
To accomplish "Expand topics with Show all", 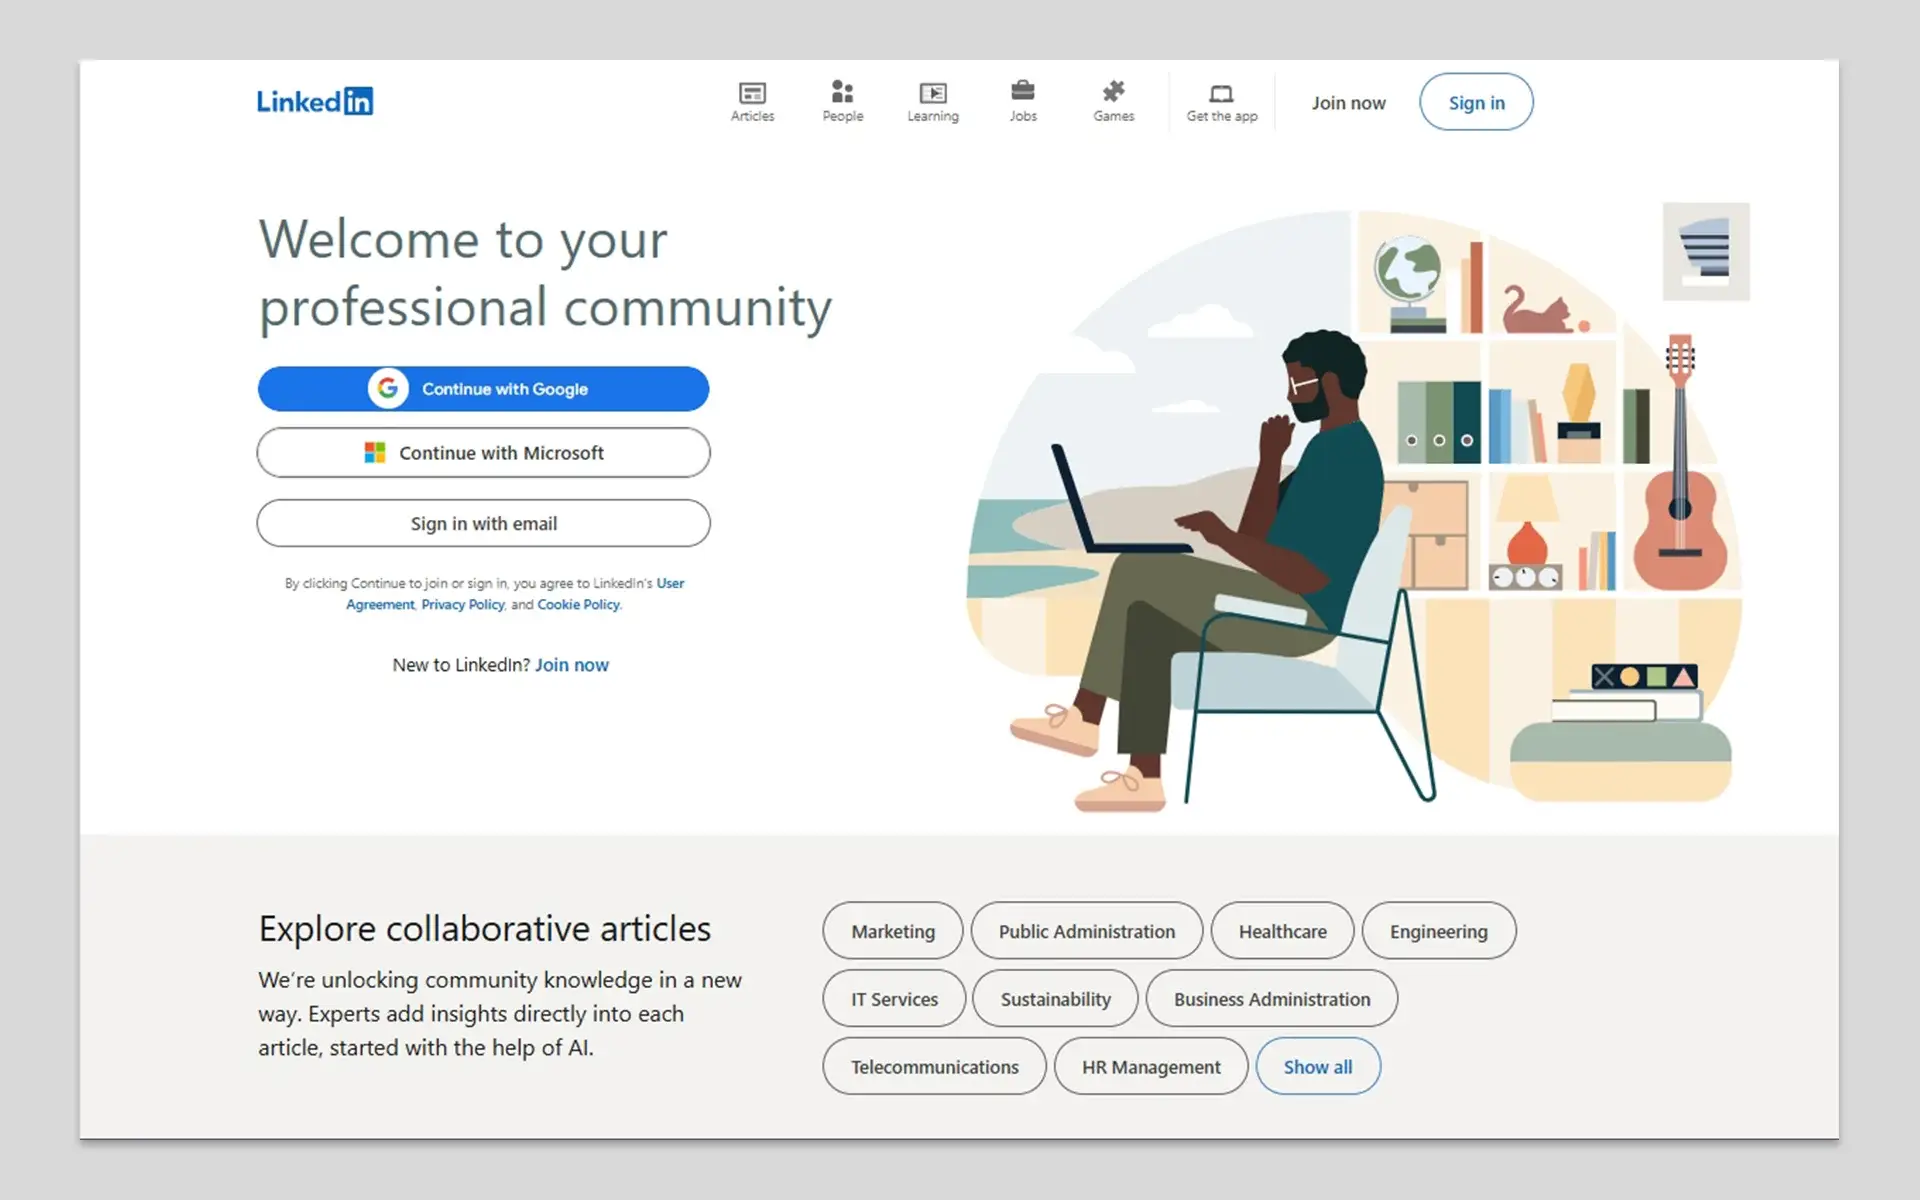I will 1317,1067.
